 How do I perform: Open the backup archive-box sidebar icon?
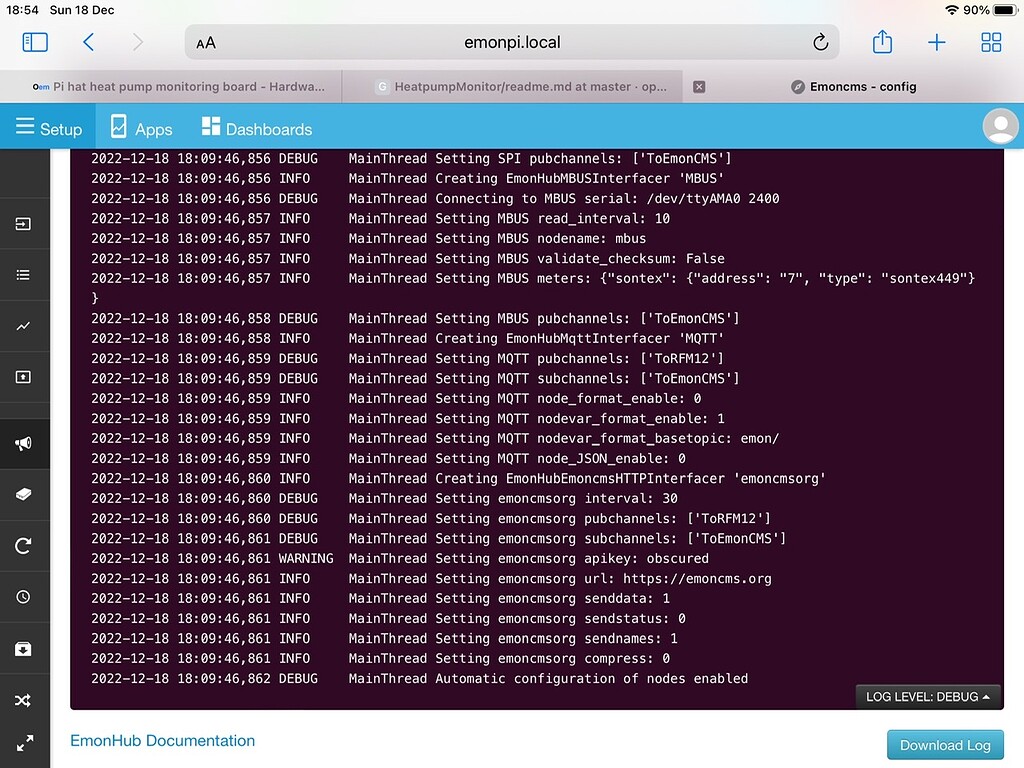23,648
